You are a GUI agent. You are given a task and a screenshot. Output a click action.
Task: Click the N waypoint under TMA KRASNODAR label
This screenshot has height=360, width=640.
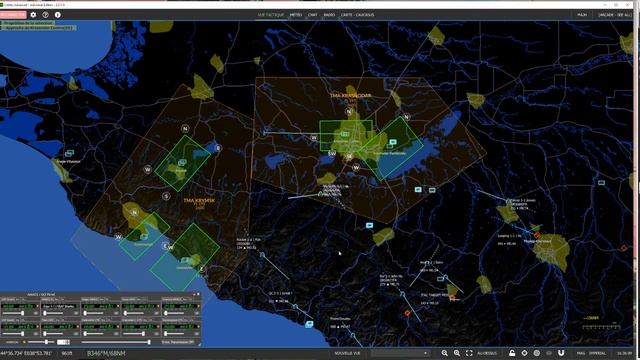click(x=349, y=111)
